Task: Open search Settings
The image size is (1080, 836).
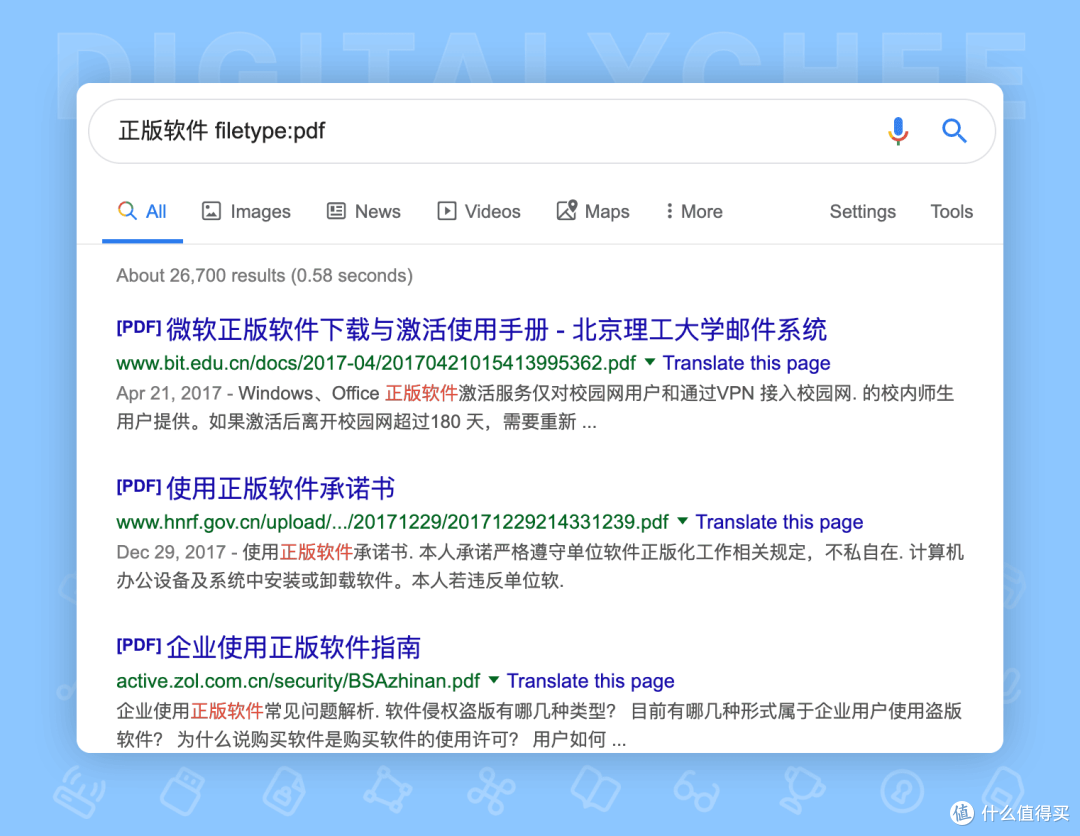Action: click(862, 211)
